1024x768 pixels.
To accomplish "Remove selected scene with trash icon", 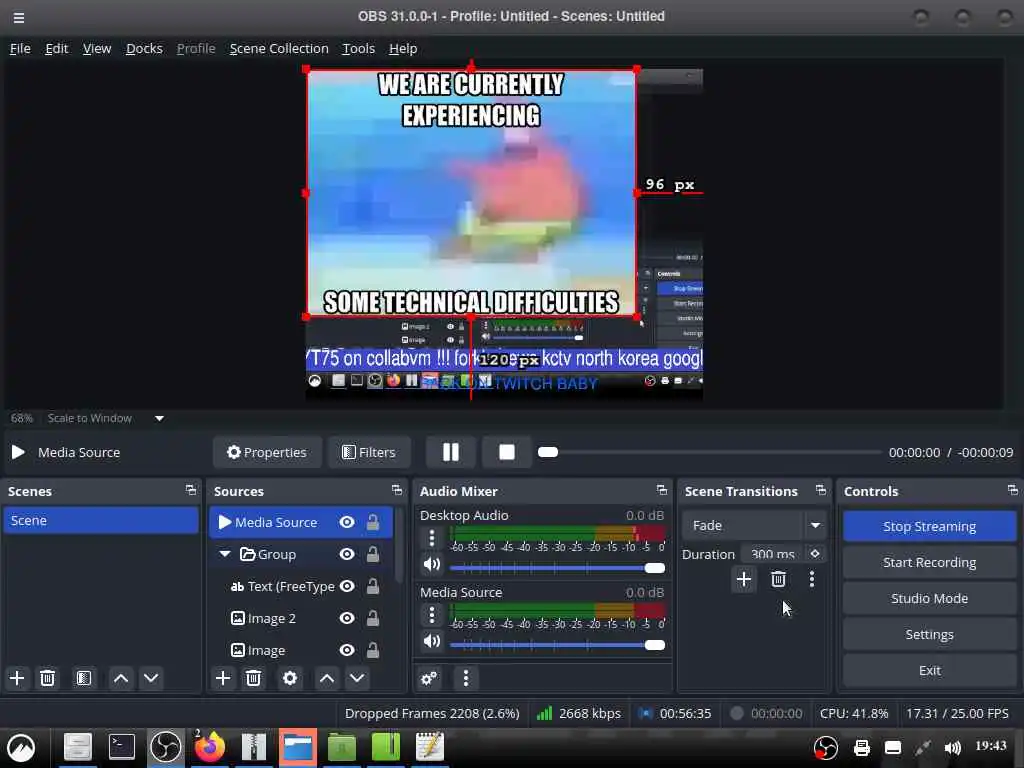I will pyautogui.click(x=47, y=678).
